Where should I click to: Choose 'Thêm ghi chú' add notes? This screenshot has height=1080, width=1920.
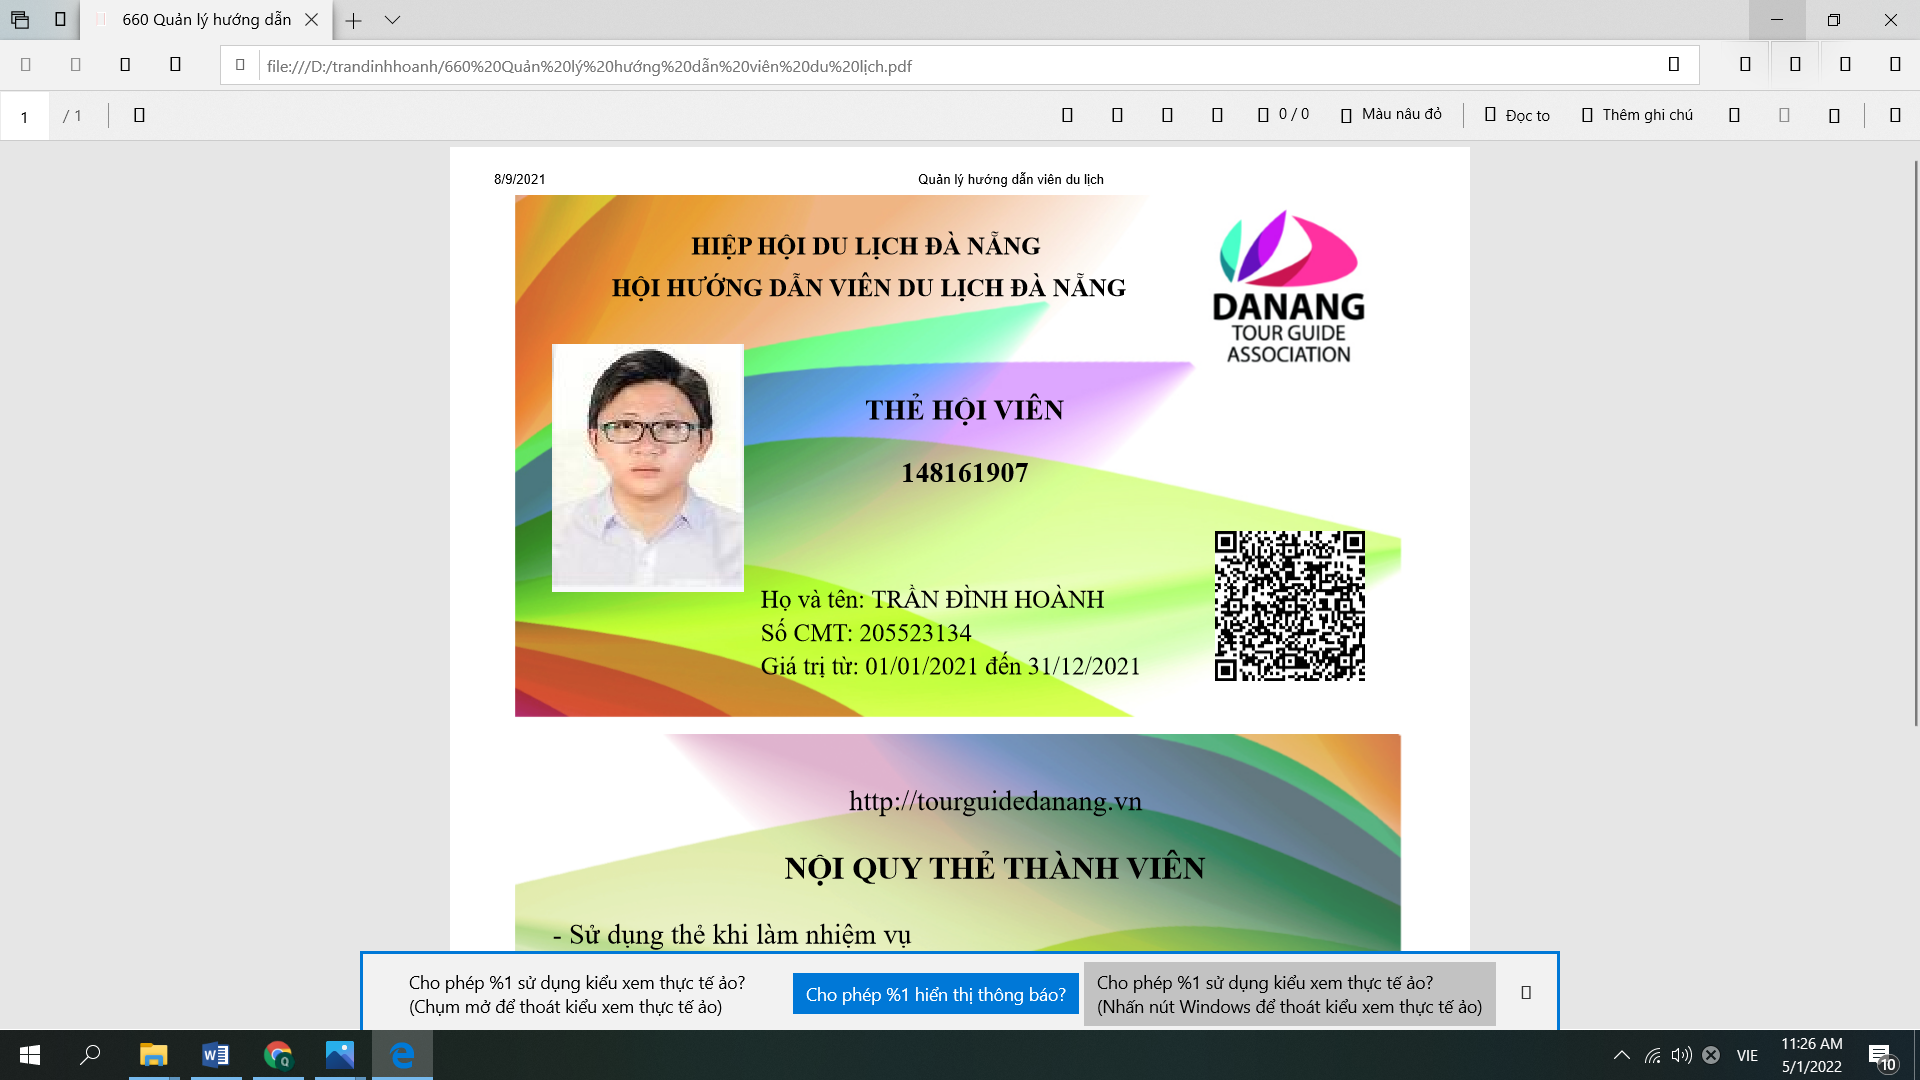point(1637,115)
